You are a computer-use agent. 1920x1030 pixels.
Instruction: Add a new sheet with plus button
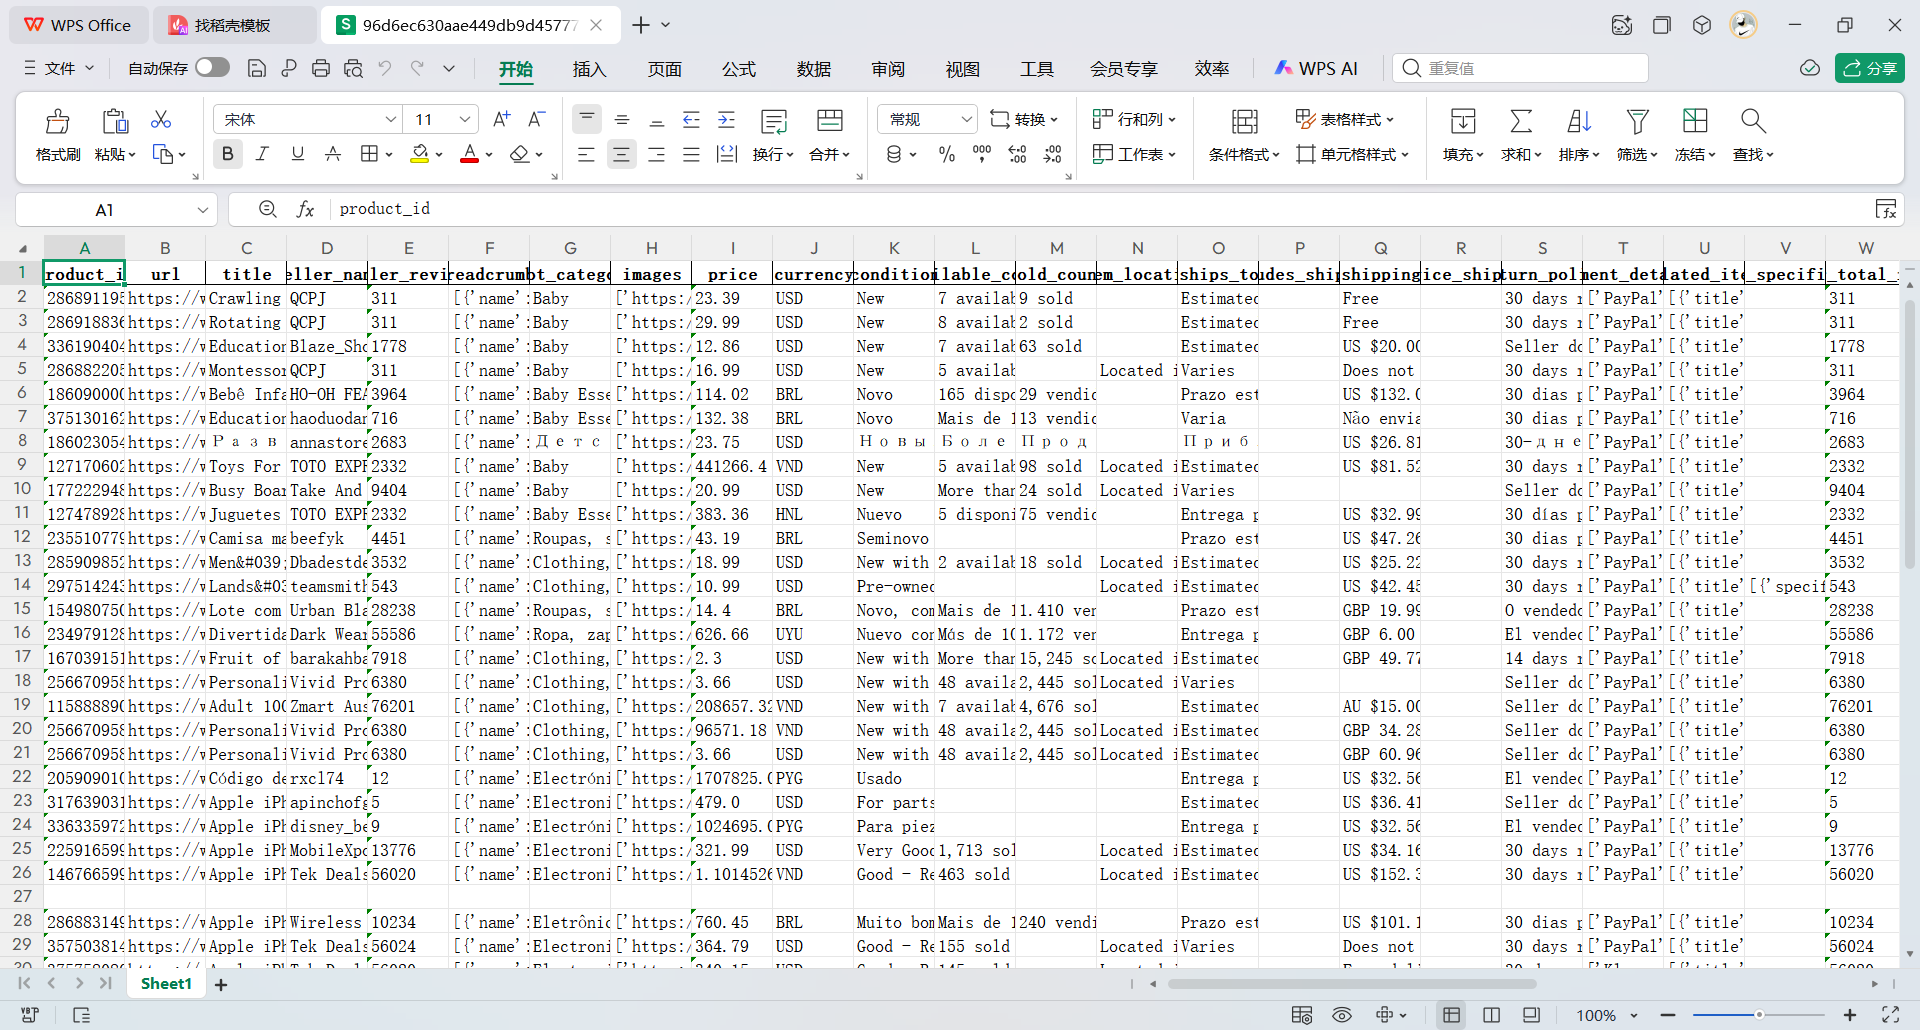[x=221, y=985]
